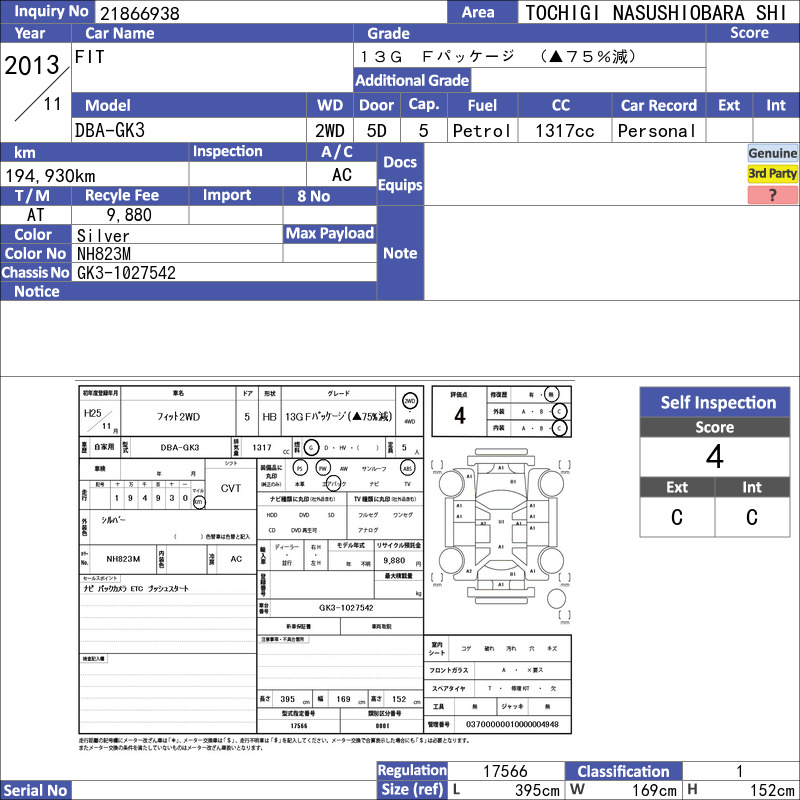Image resolution: width=800 pixels, height=800 pixels.
Task: Click the height value 152cm
Action: (772, 790)
